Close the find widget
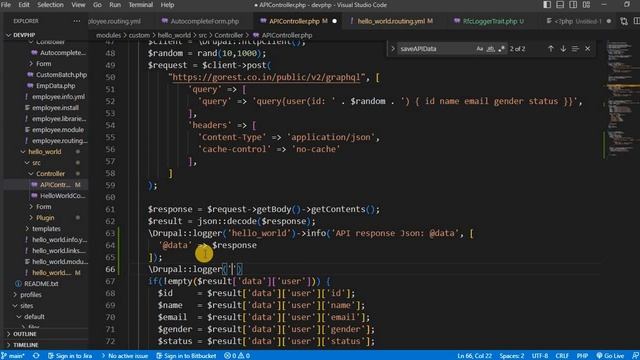640x360 pixels. [587, 49]
